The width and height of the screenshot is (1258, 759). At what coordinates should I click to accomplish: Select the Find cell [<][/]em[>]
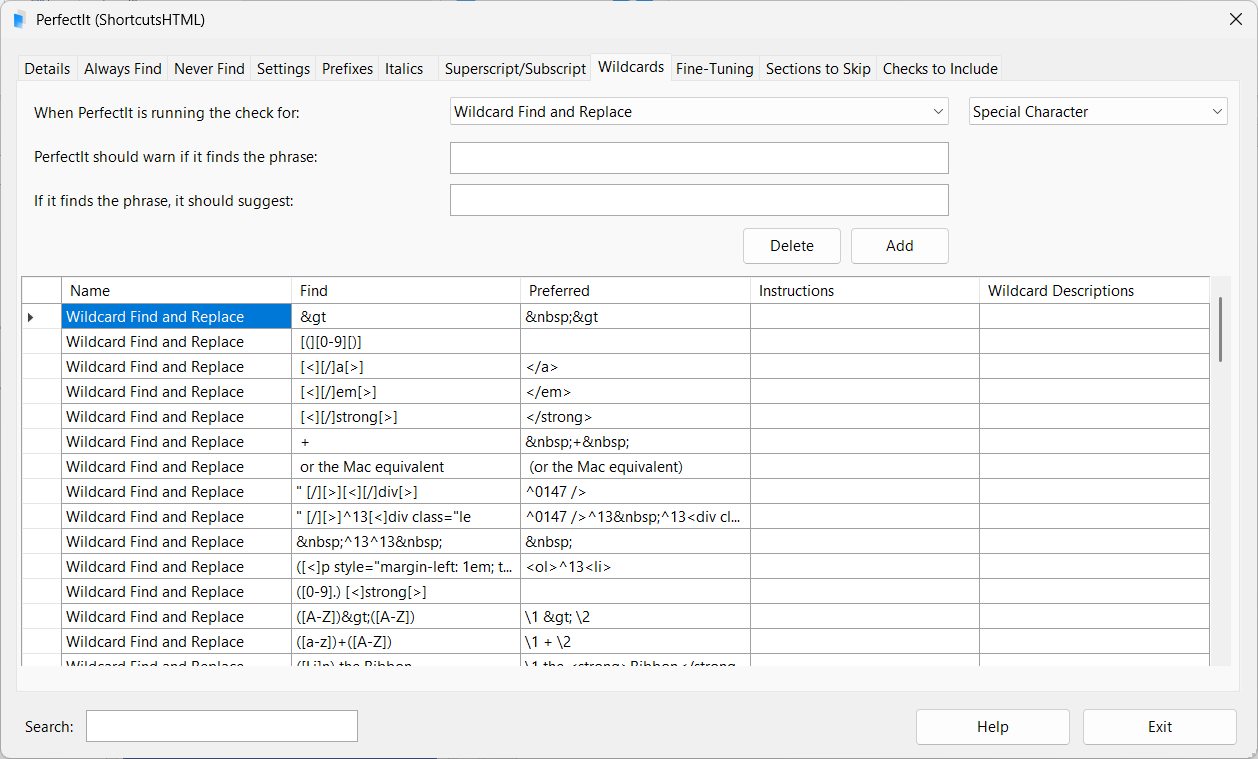point(406,392)
